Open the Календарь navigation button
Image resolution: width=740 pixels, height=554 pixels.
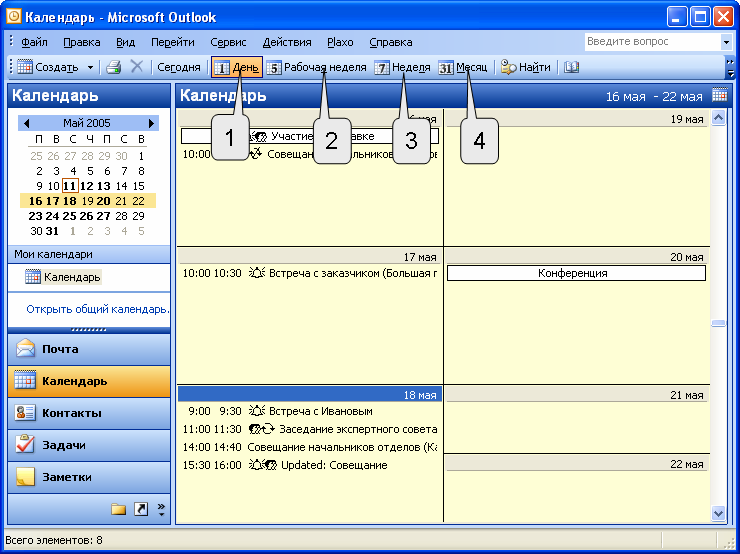coord(89,381)
